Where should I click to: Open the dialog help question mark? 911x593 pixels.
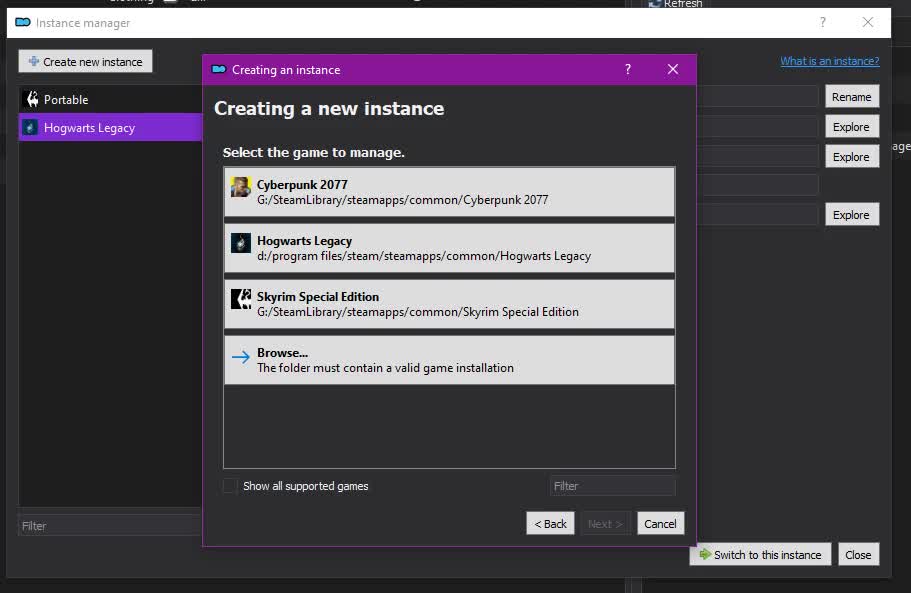(x=628, y=69)
